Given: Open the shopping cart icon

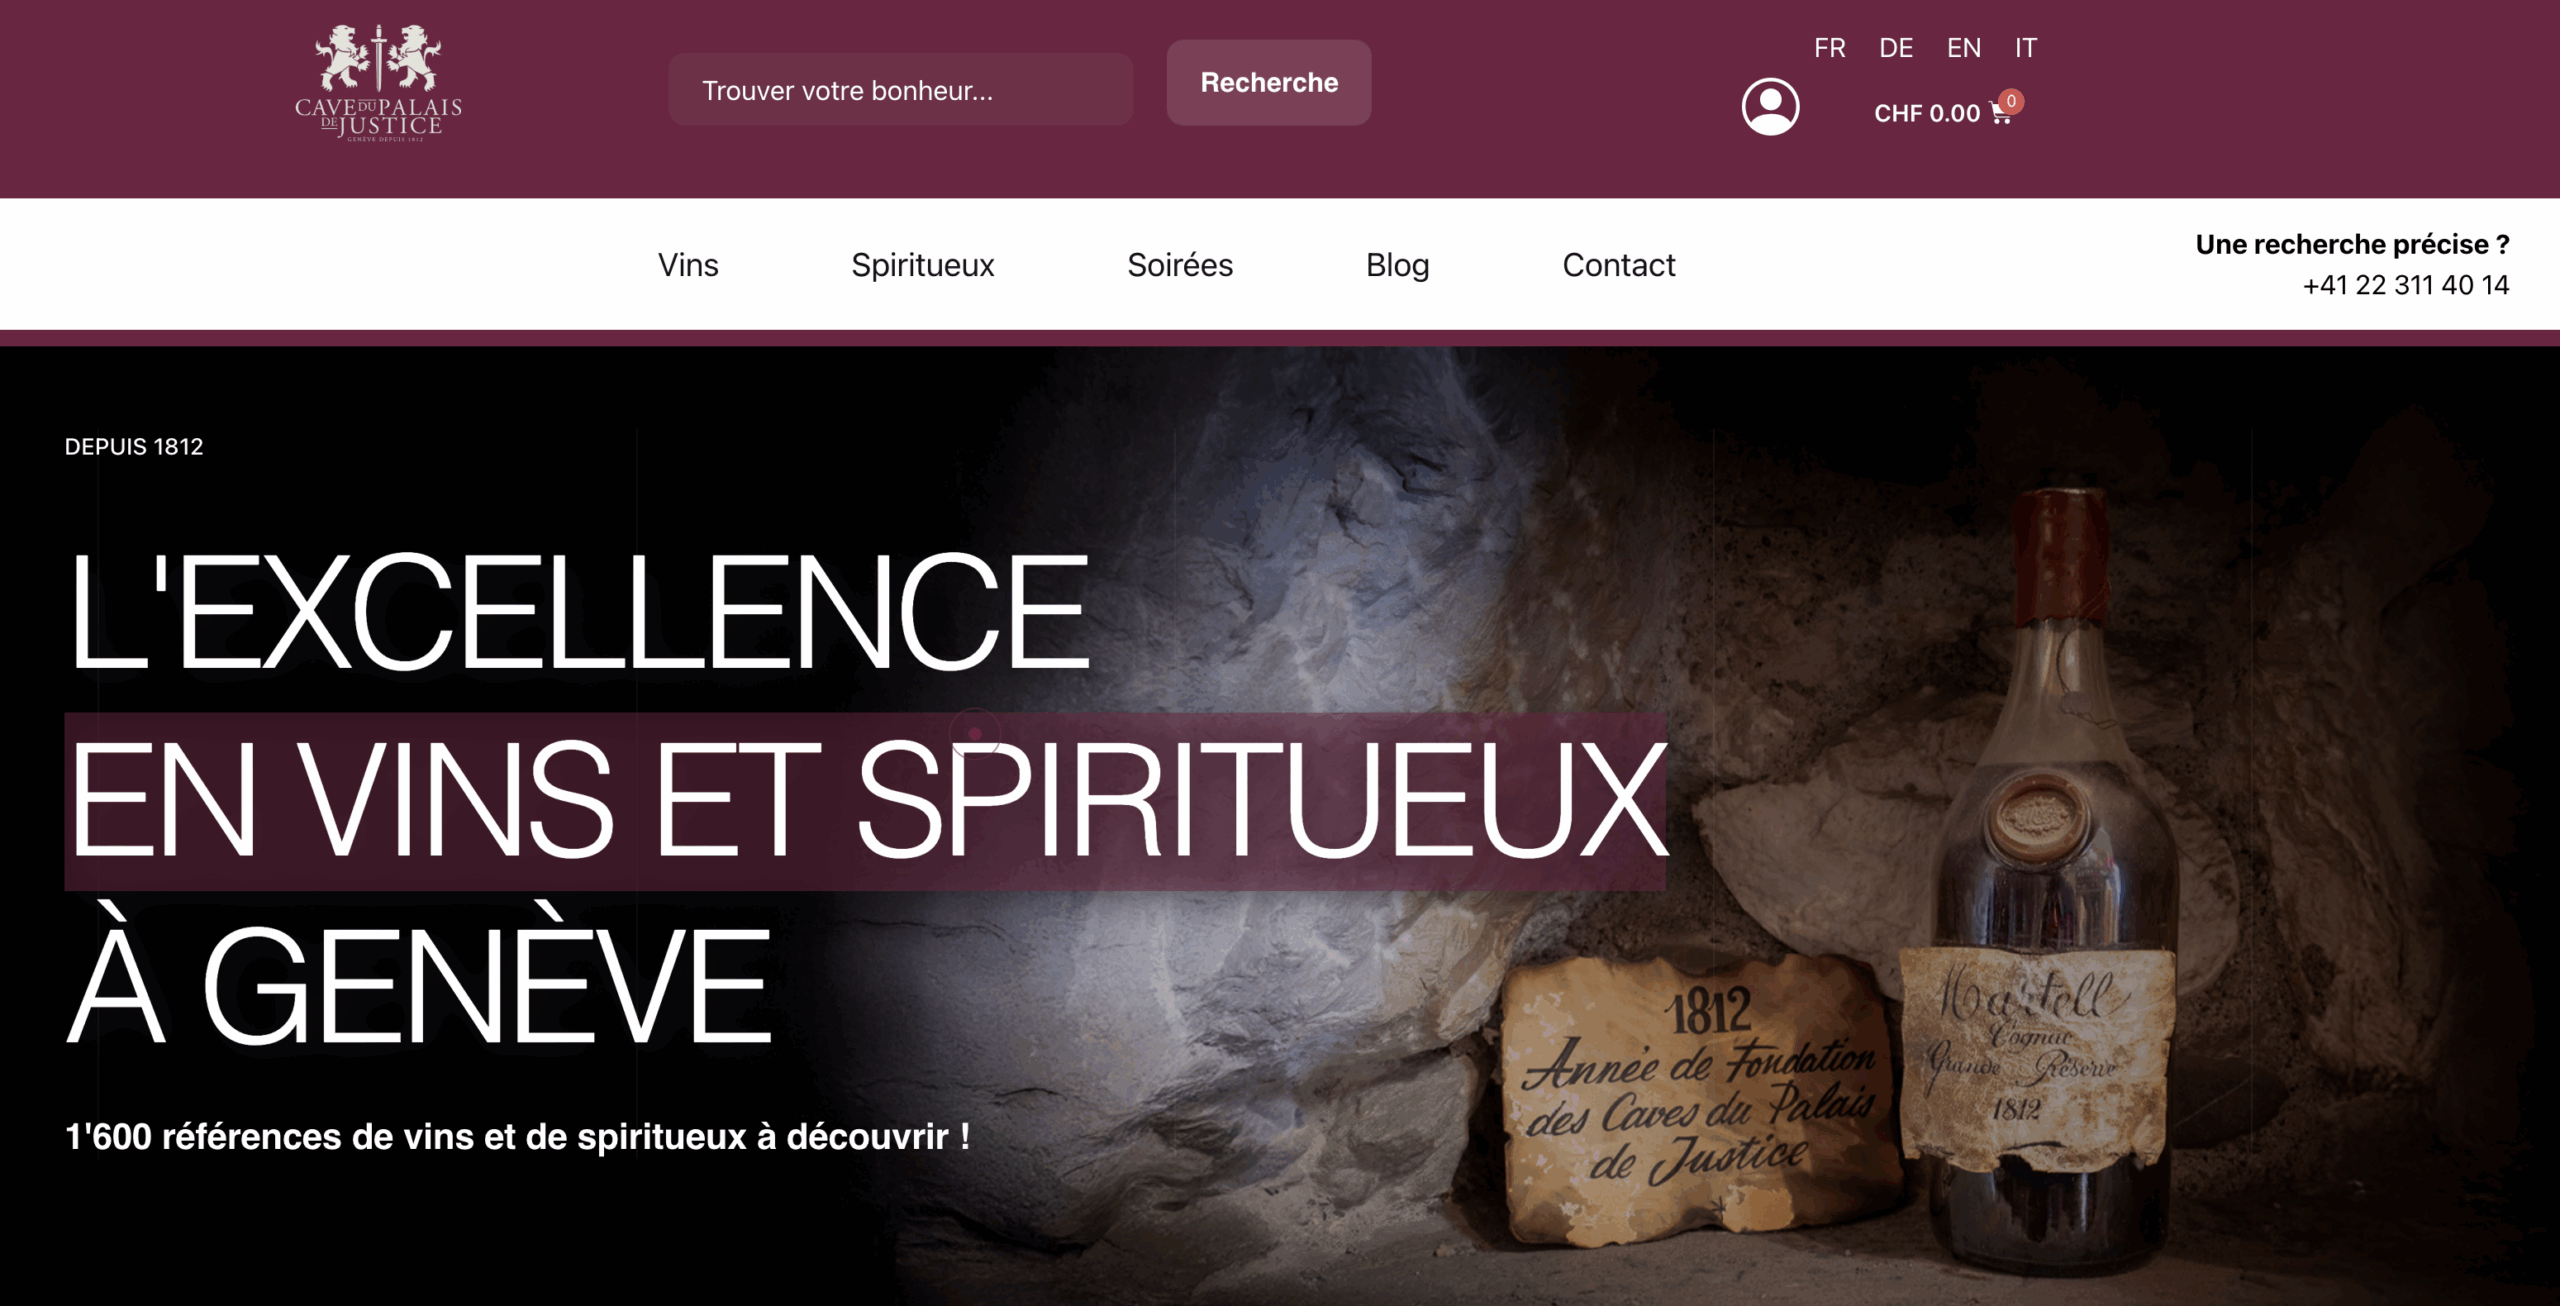Looking at the screenshot, I should 2000,114.
